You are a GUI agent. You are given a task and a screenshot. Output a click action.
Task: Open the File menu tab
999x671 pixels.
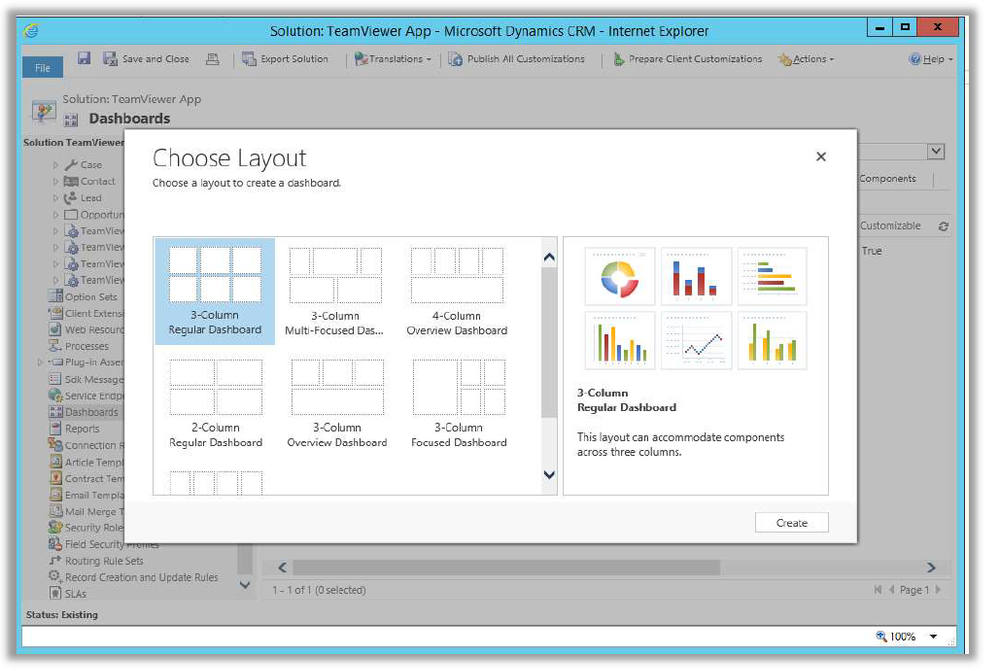click(43, 68)
